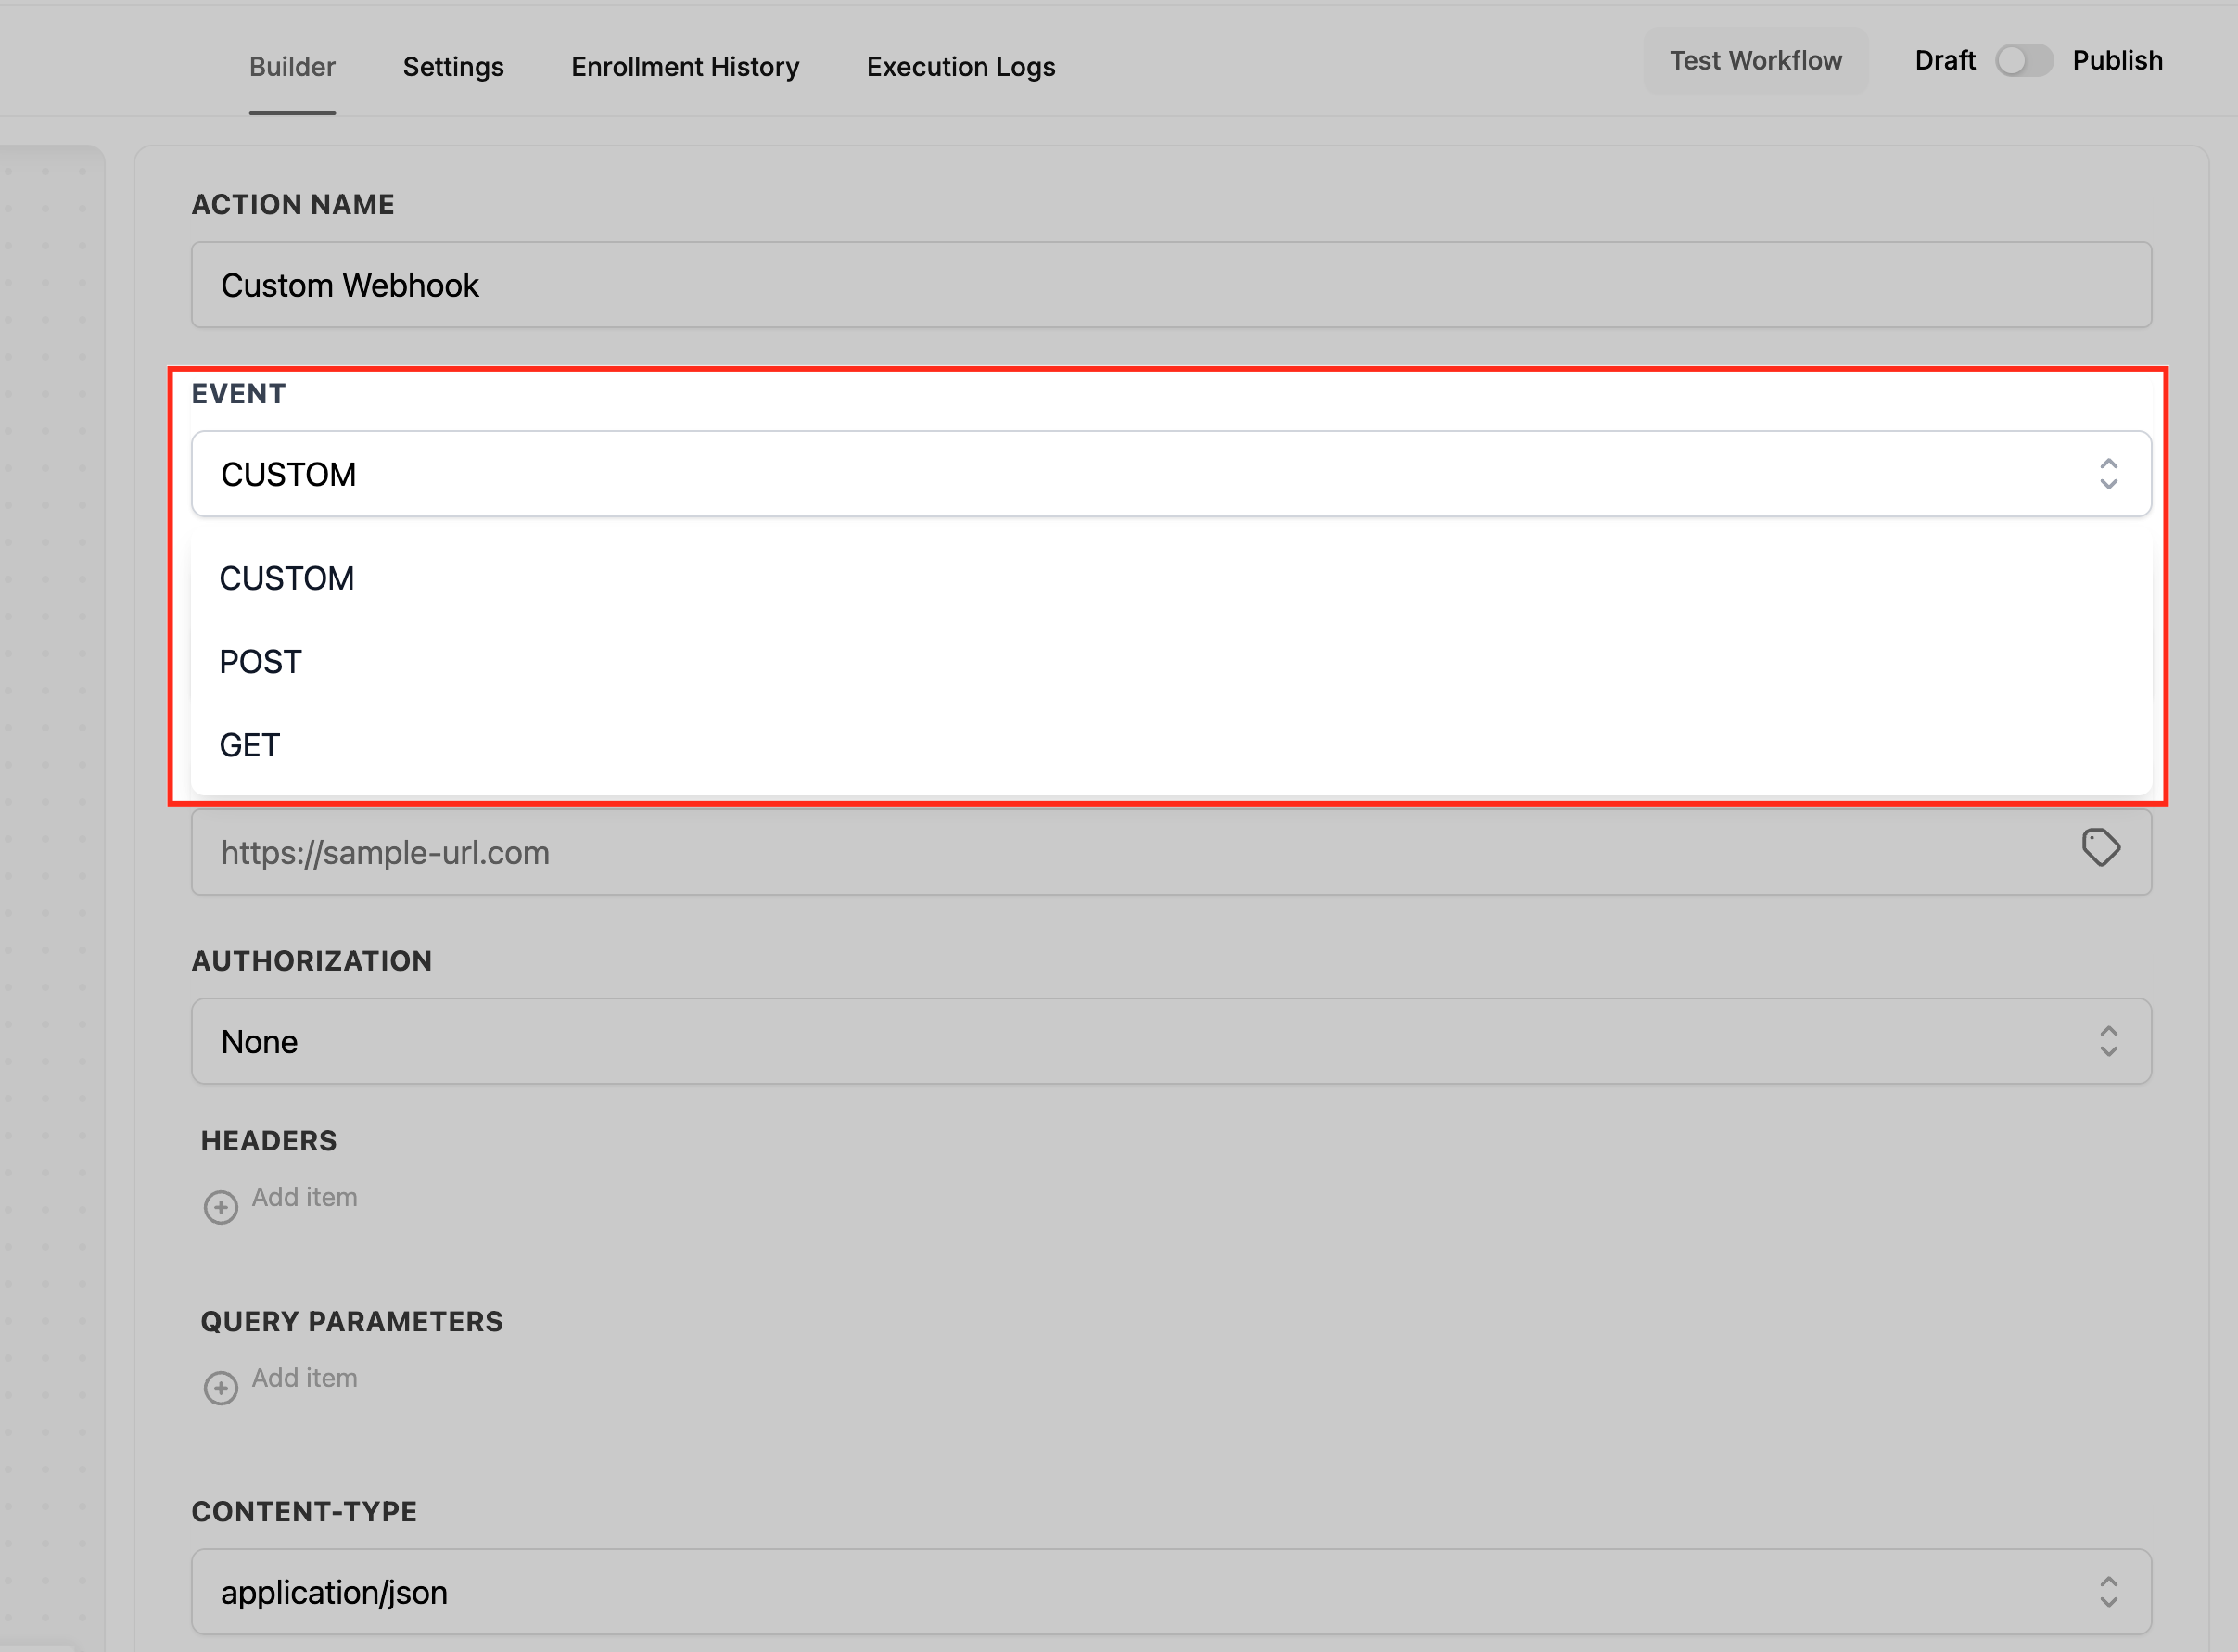
Task: Click plus icon under HEADERS
Action: pos(220,1206)
